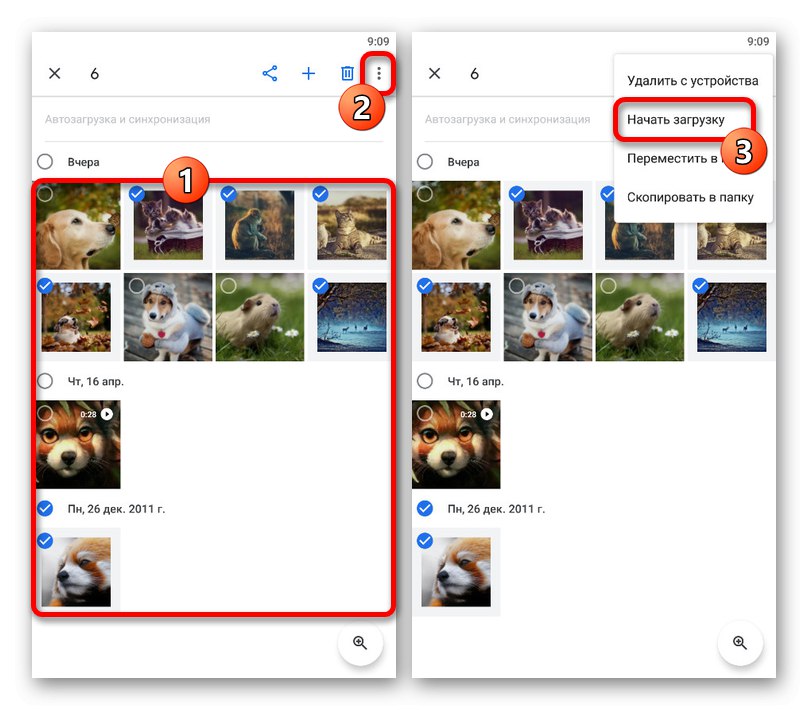The image size is (808, 710).
Task: Close the selection with the X icon
Action: tap(54, 73)
